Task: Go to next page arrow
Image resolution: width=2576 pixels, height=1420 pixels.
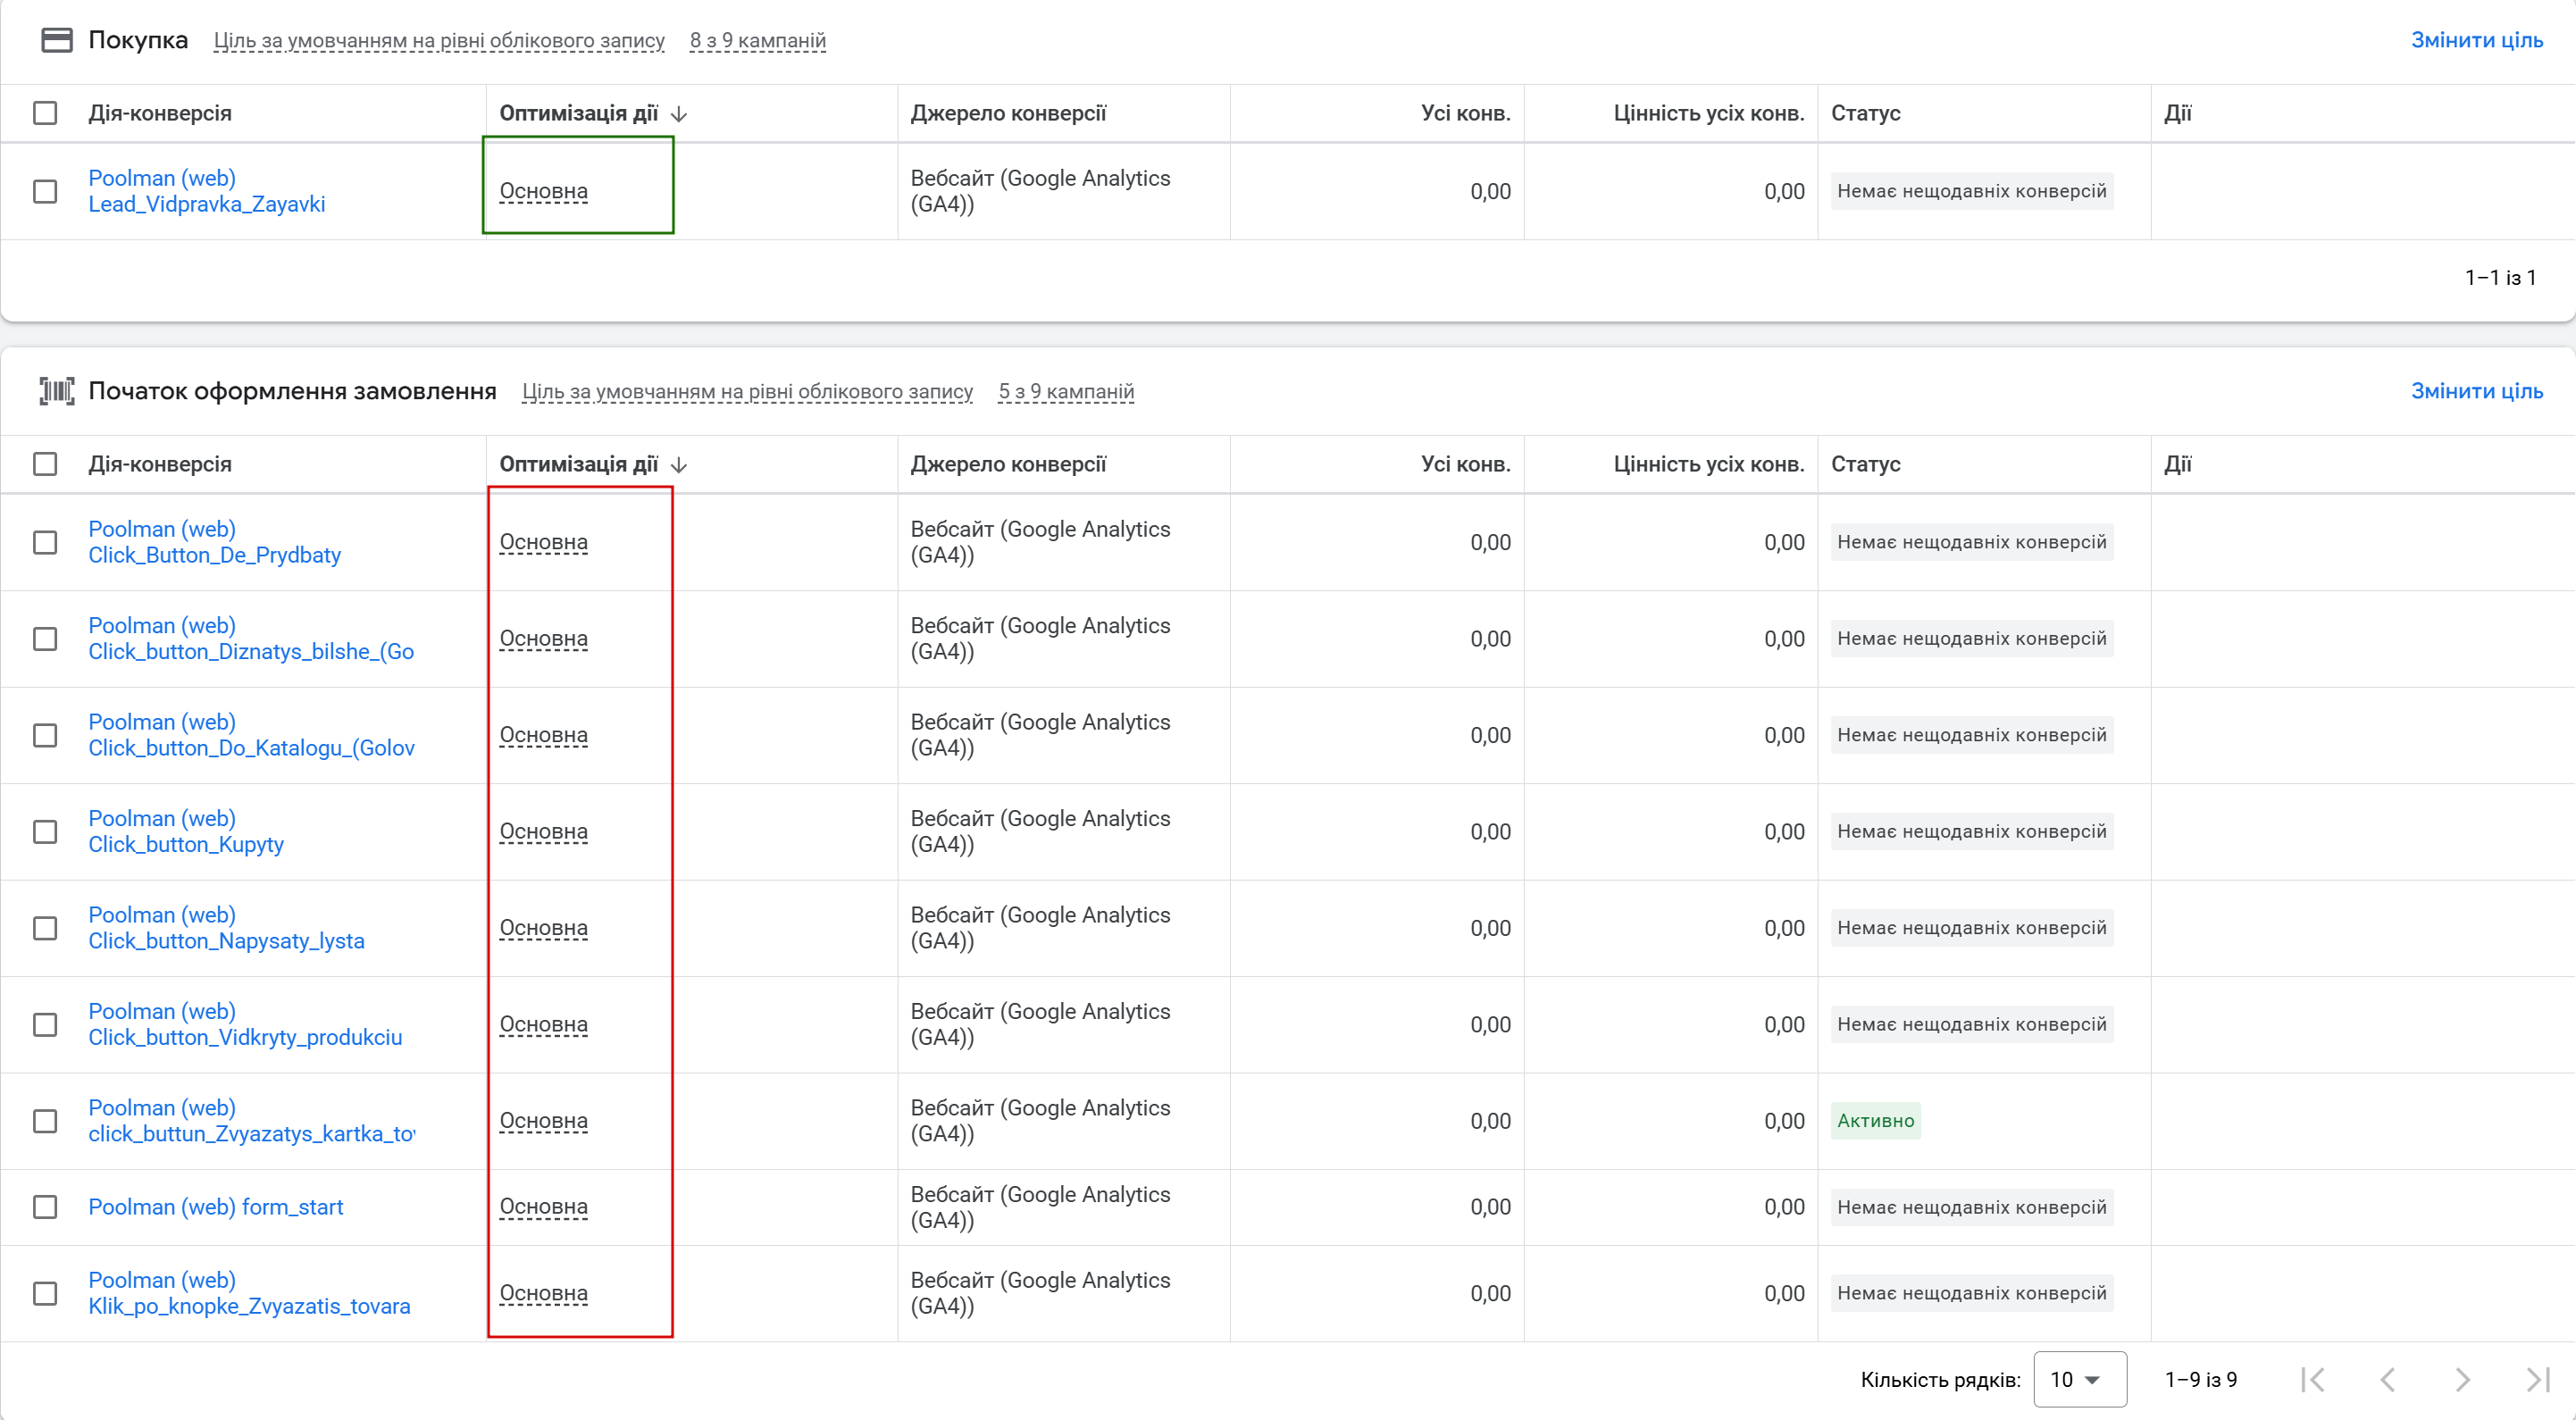Action: pos(2462,1380)
